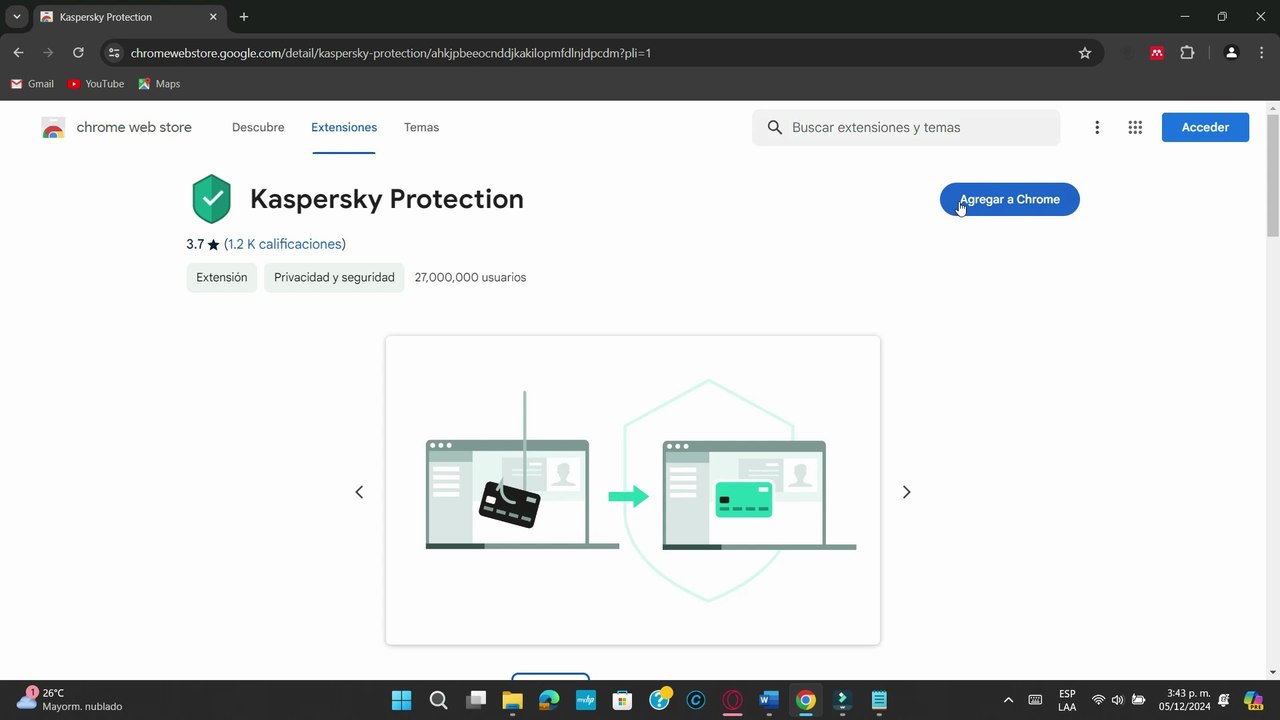Open the Wi-Fi network icon

click(1098, 700)
